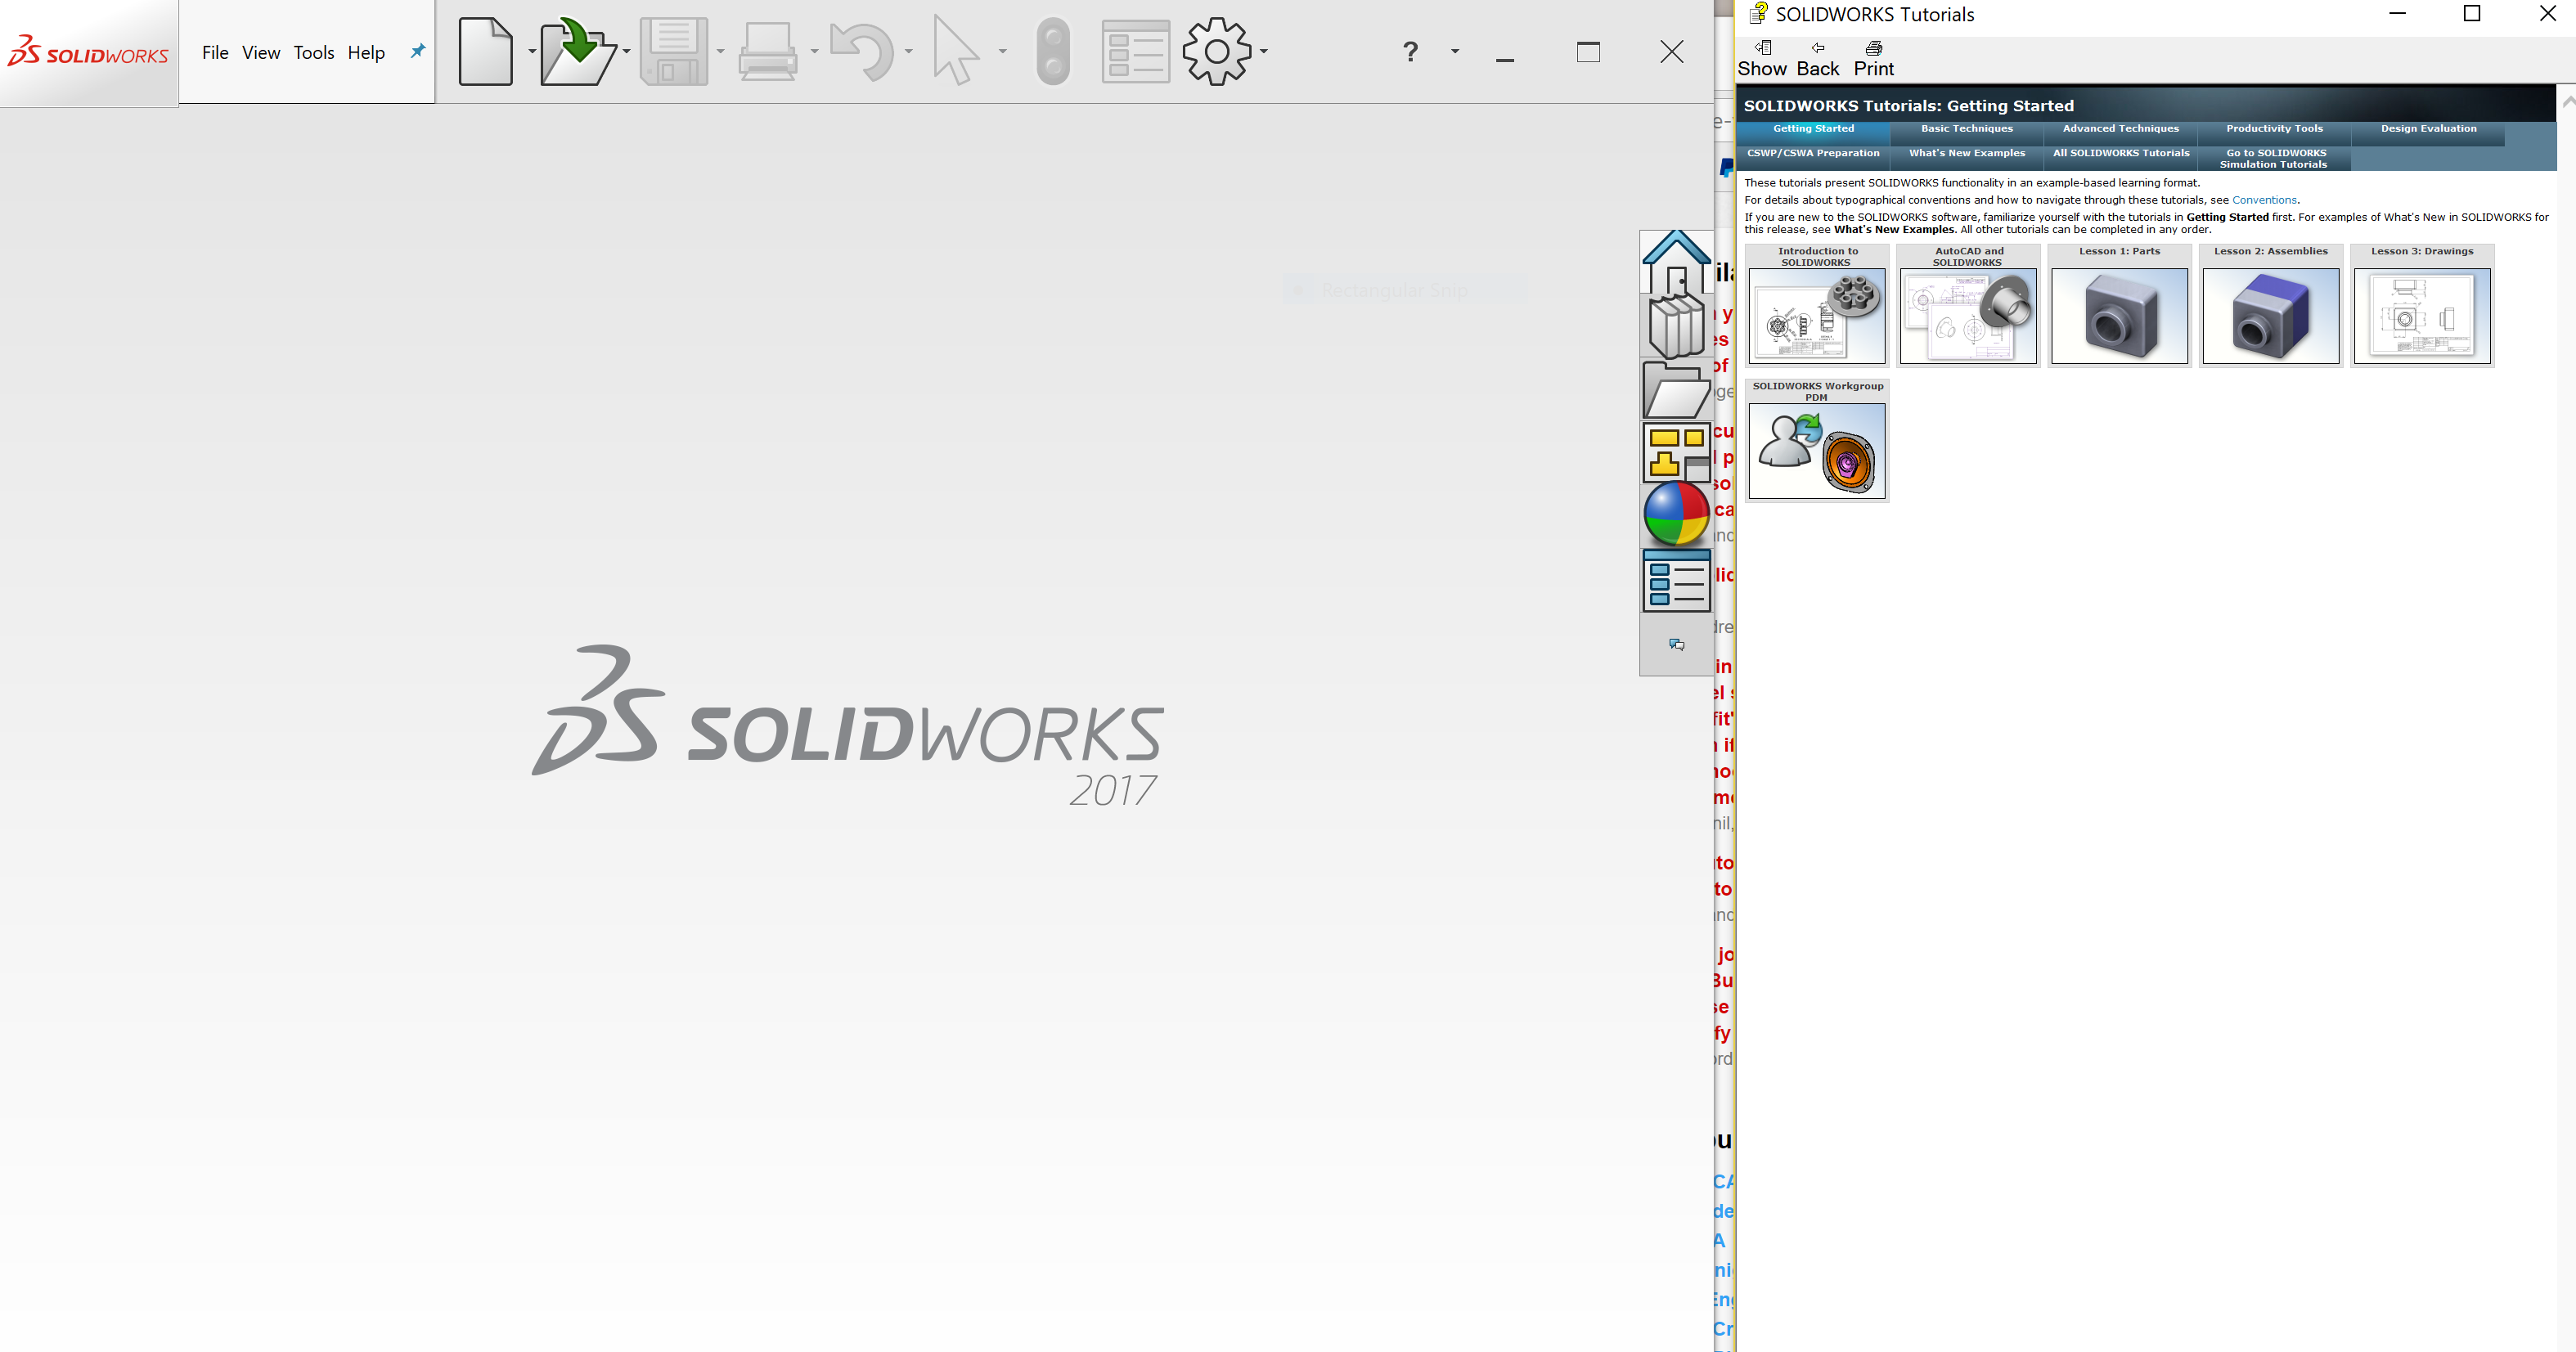Go to SOLIDWORKS Simulation Tutorials

pos(2274,159)
